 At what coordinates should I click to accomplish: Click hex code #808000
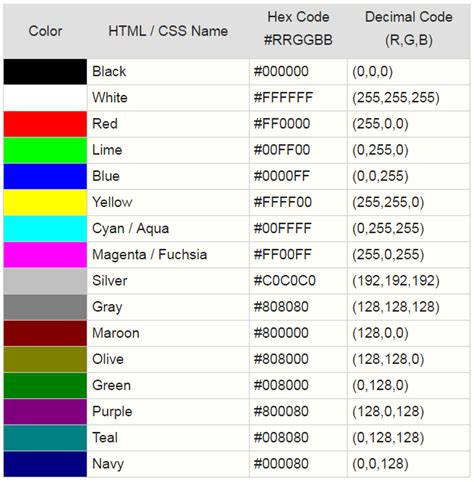281,359
